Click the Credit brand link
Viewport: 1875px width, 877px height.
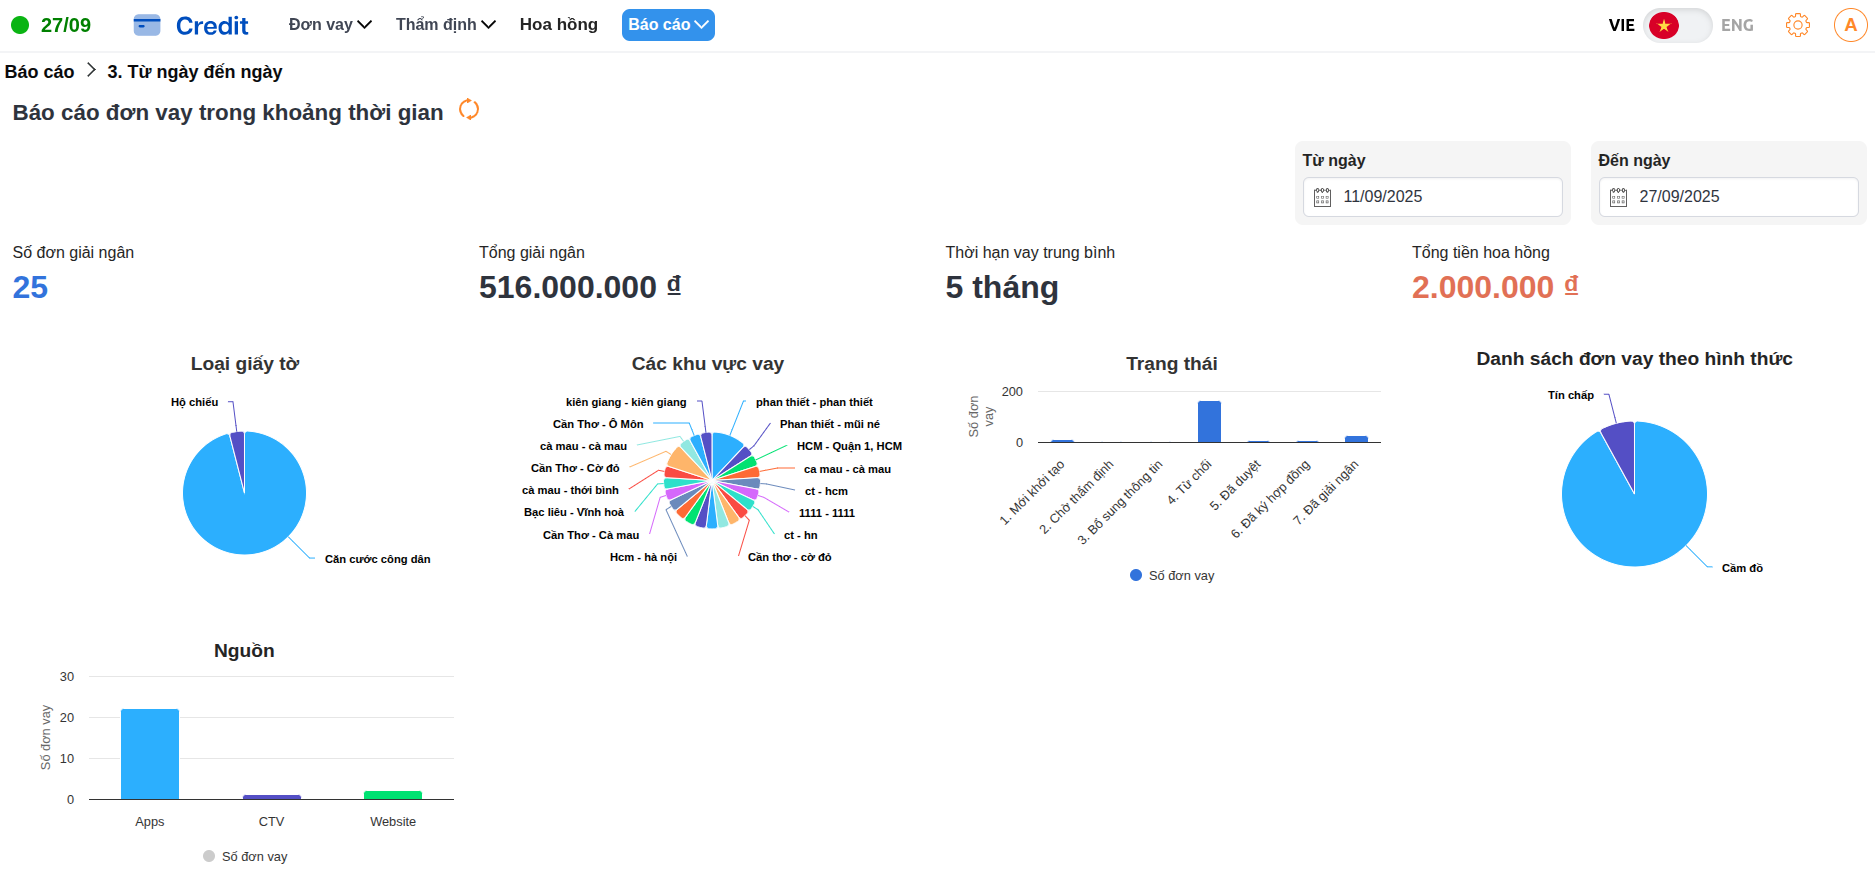(212, 26)
